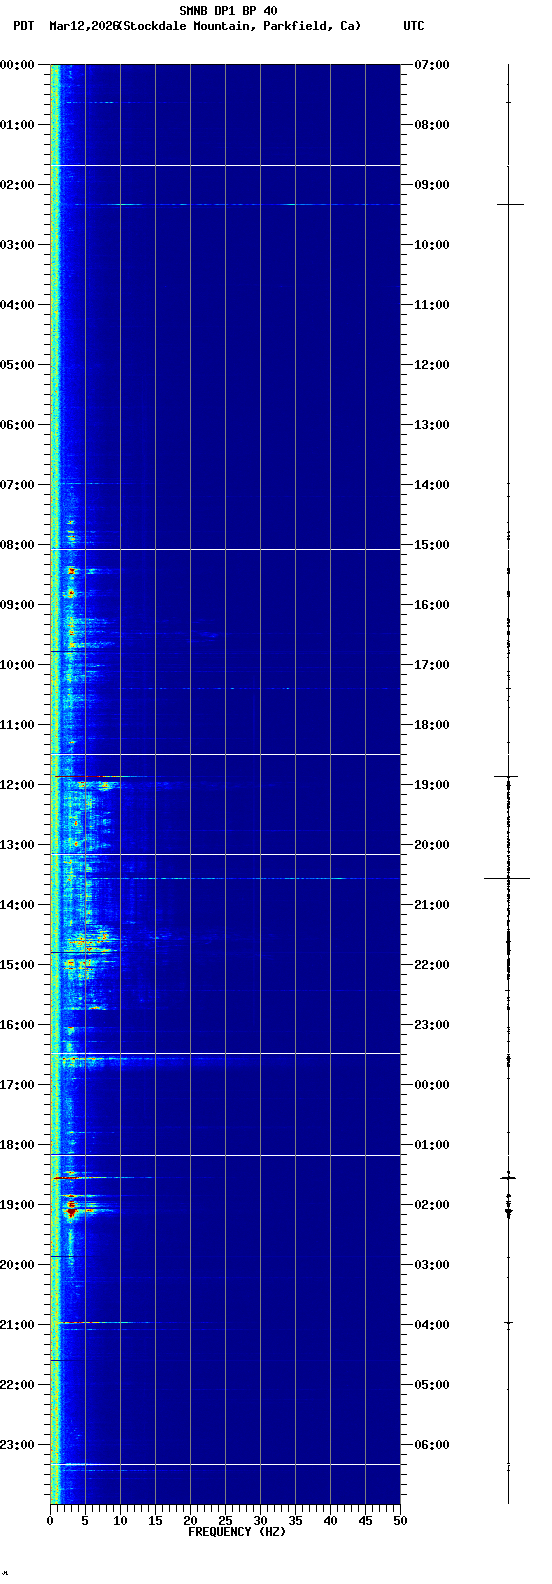Viewport: 552px width, 1584px height.
Task: Select the '10:00' label on UTC axis
Action: click(x=432, y=245)
